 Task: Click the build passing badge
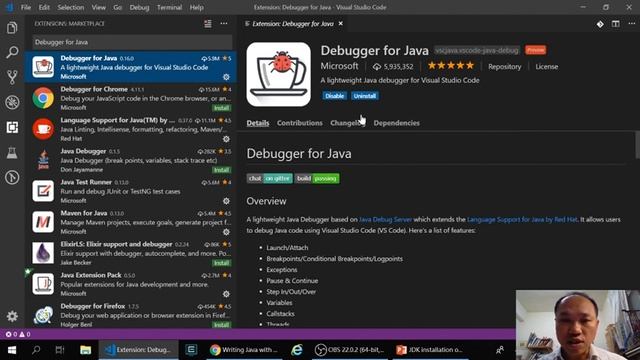tap(317, 178)
